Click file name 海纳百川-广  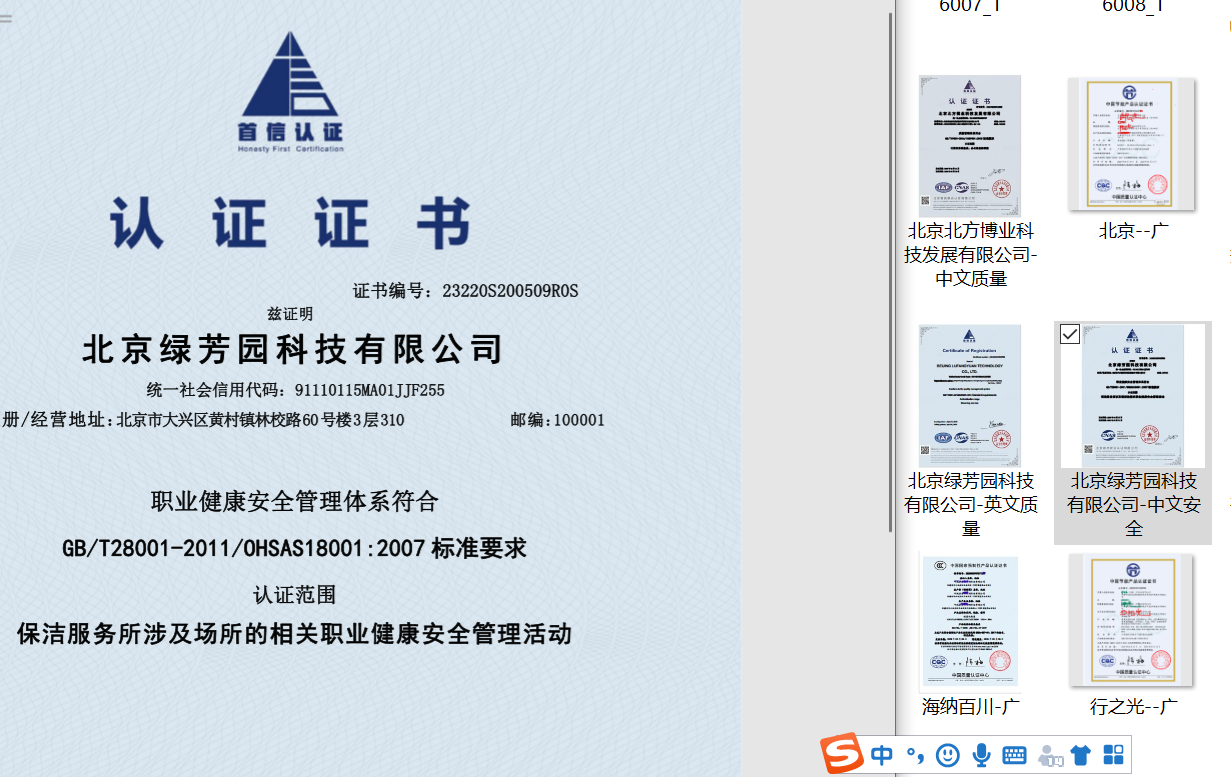pyautogui.click(x=970, y=707)
